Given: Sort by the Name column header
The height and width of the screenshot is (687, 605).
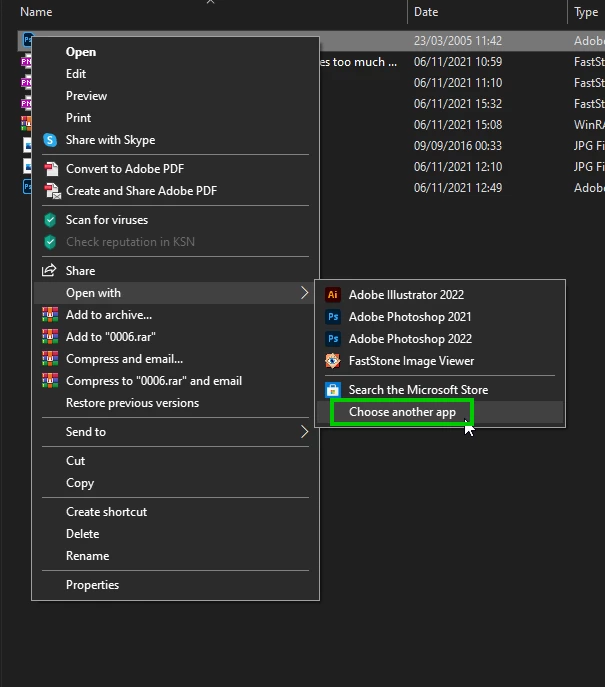Looking at the screenshot, I should pyautogui.click(x=36, y=12).
